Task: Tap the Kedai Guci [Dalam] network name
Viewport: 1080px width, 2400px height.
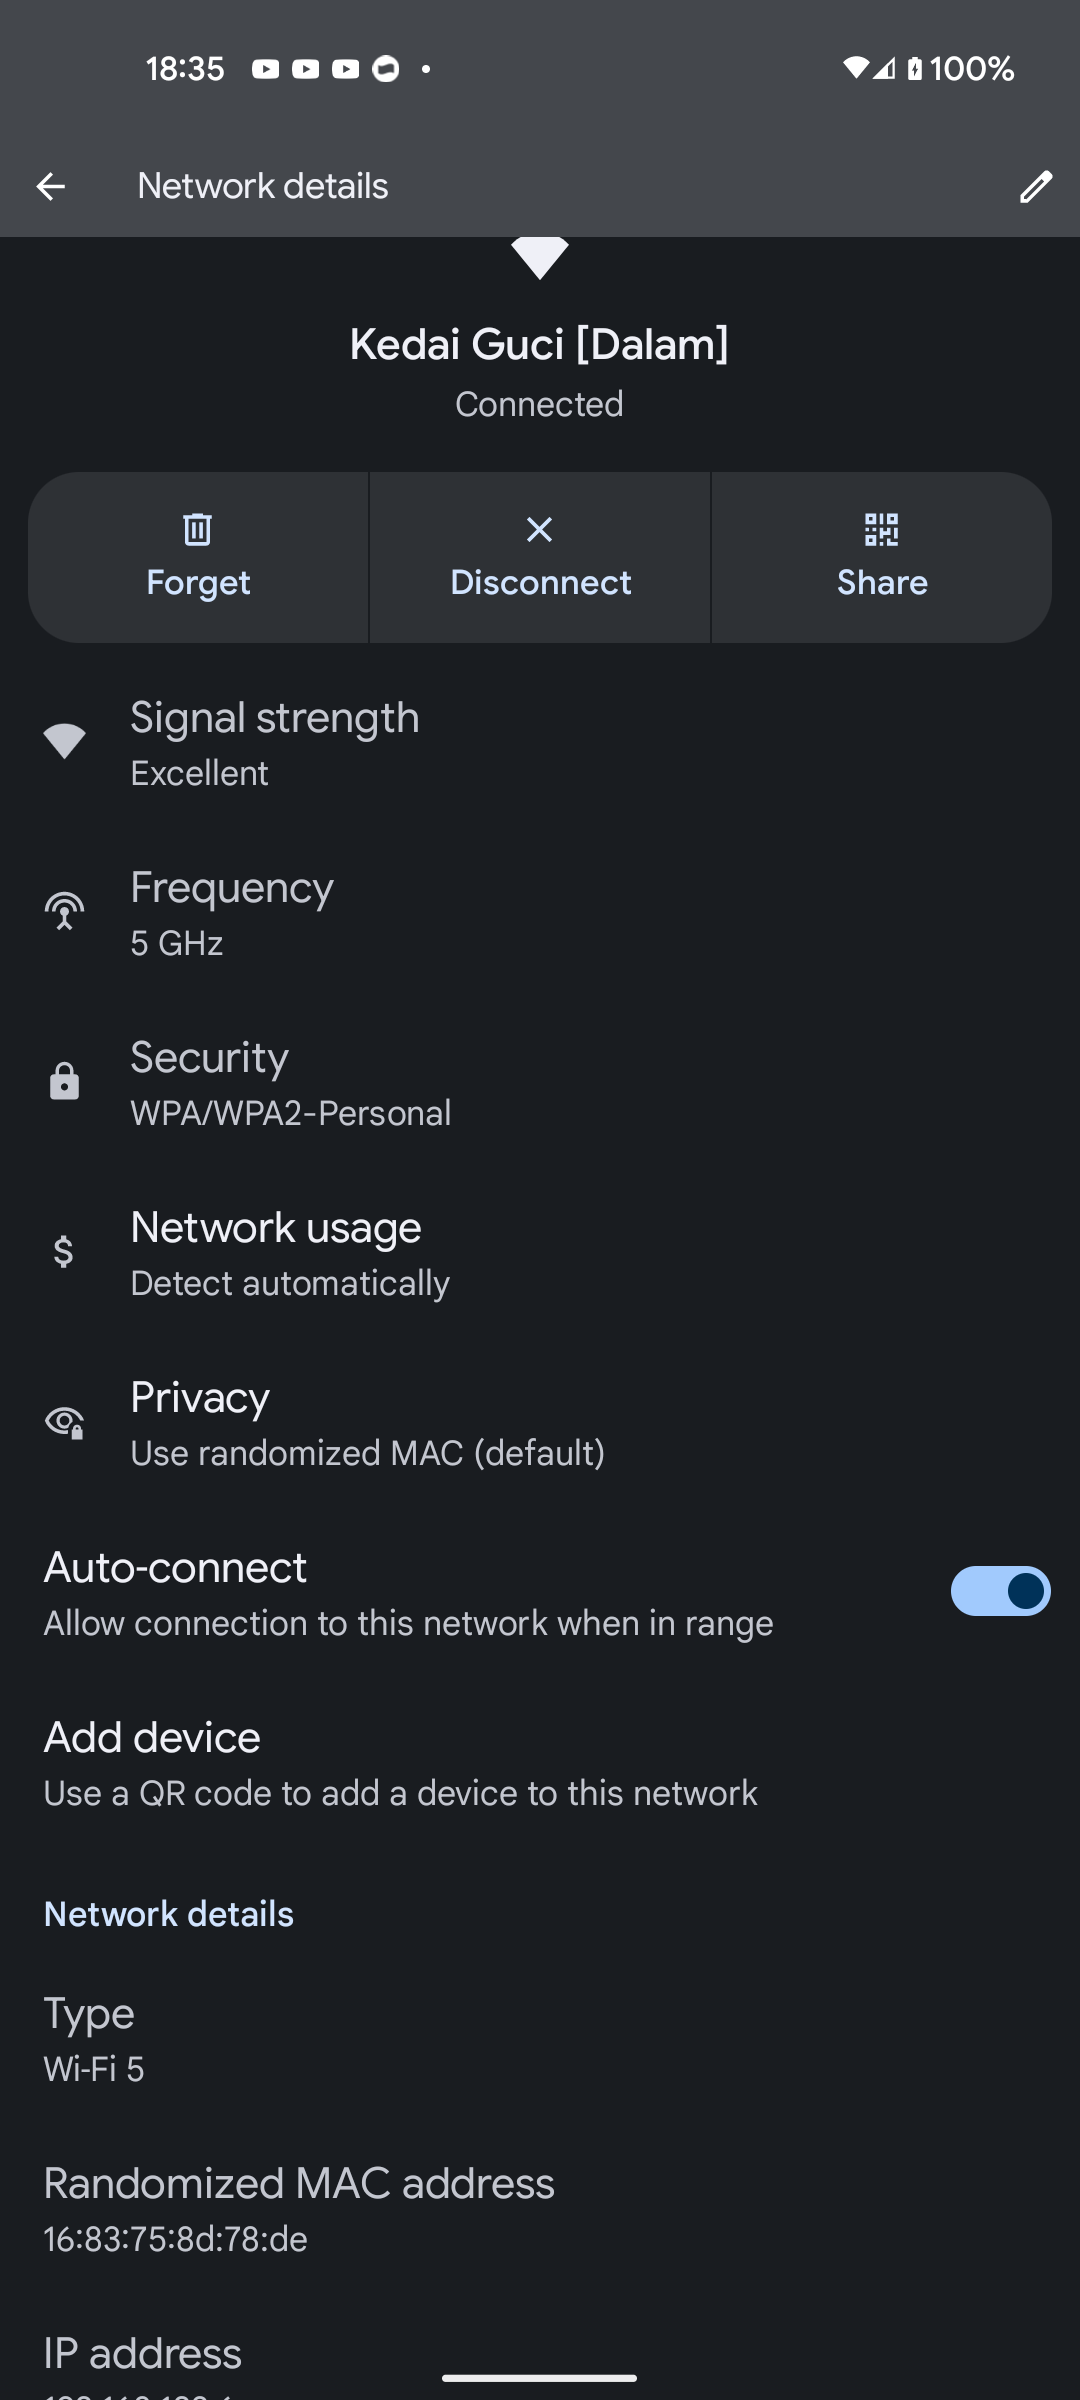Action: pyautogui.click(x=539, y=345)
